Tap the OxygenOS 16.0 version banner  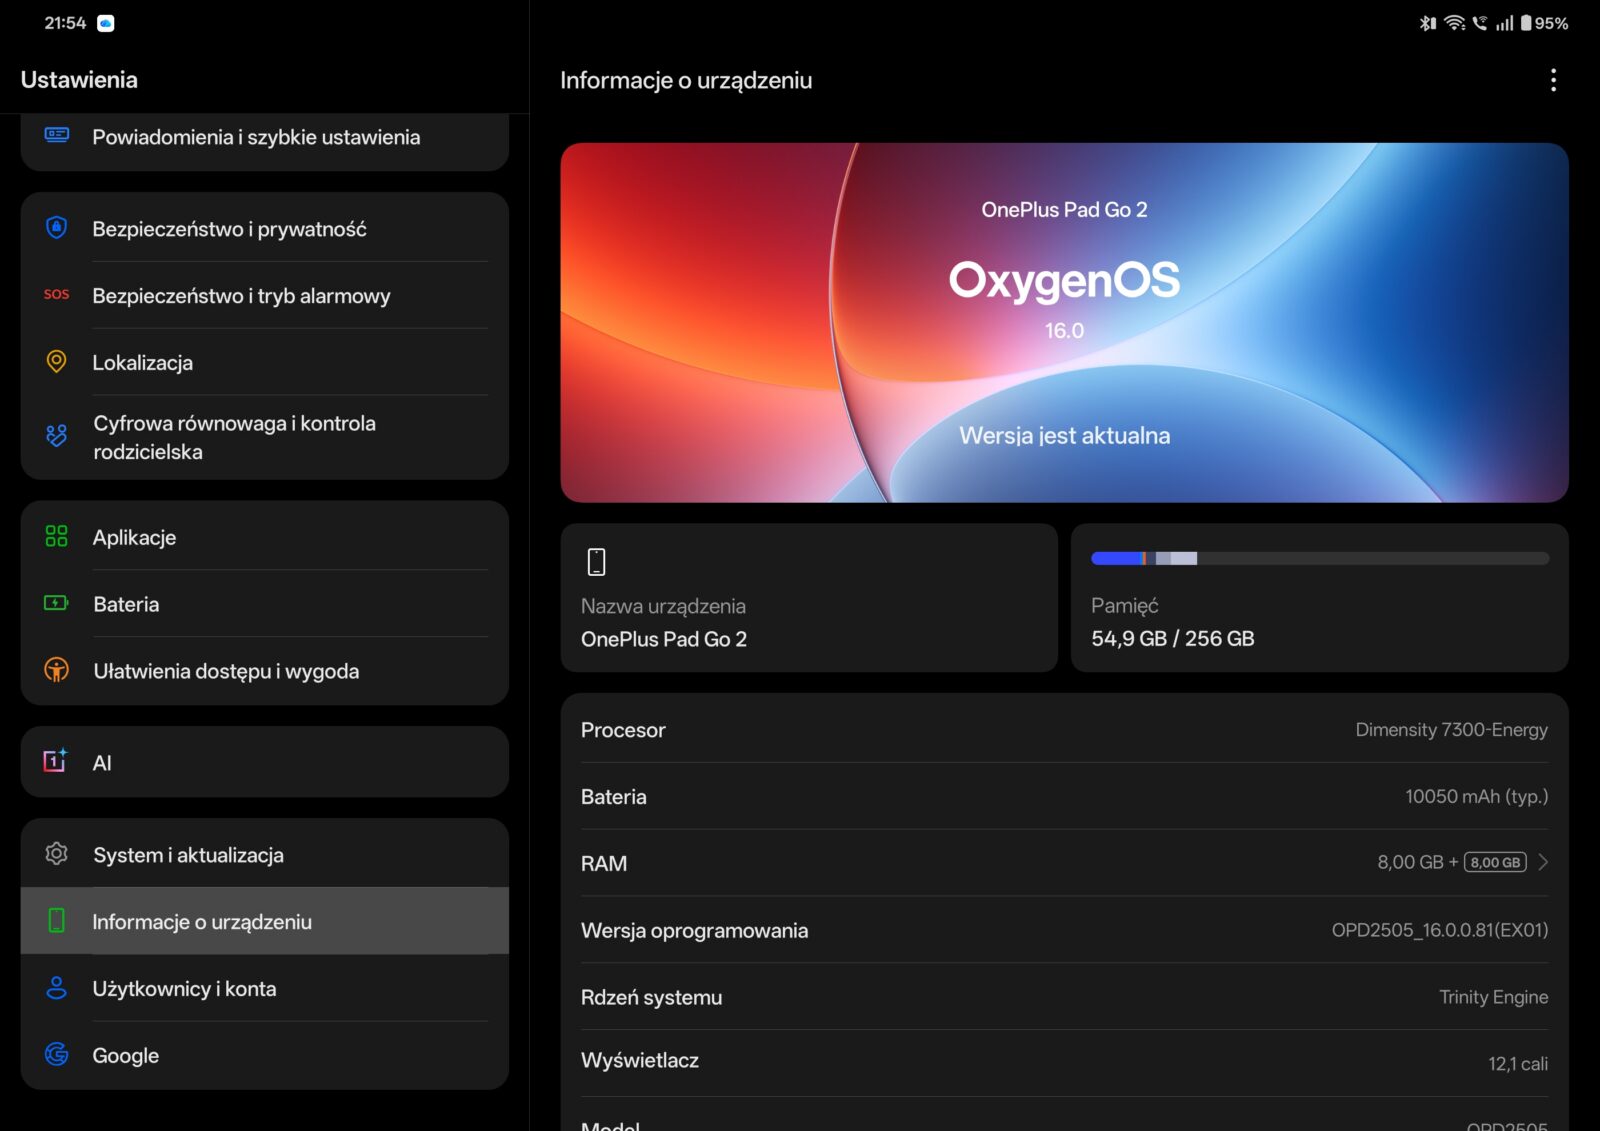[x=1064, y=322]
